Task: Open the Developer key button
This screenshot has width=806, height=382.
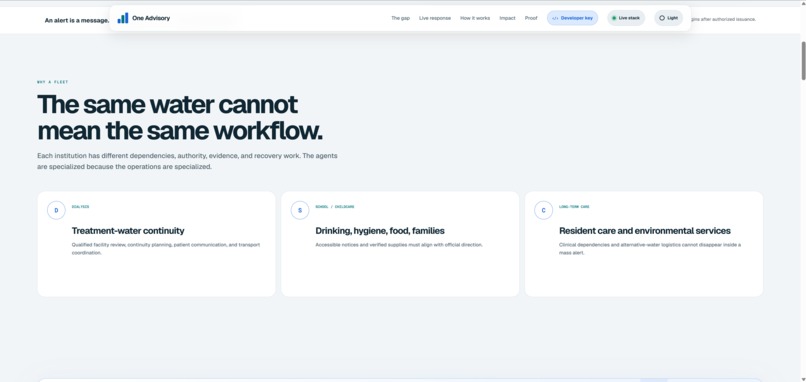Action: [572, 18]
